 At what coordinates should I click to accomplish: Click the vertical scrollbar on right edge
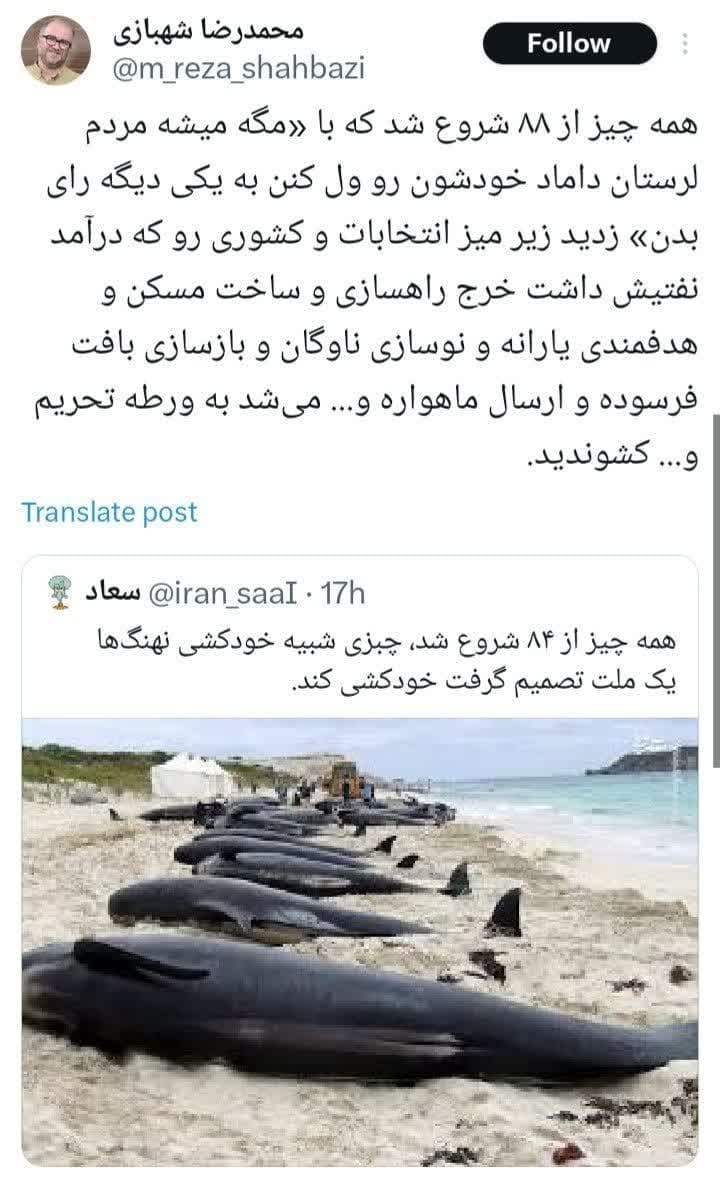[715, 588]
